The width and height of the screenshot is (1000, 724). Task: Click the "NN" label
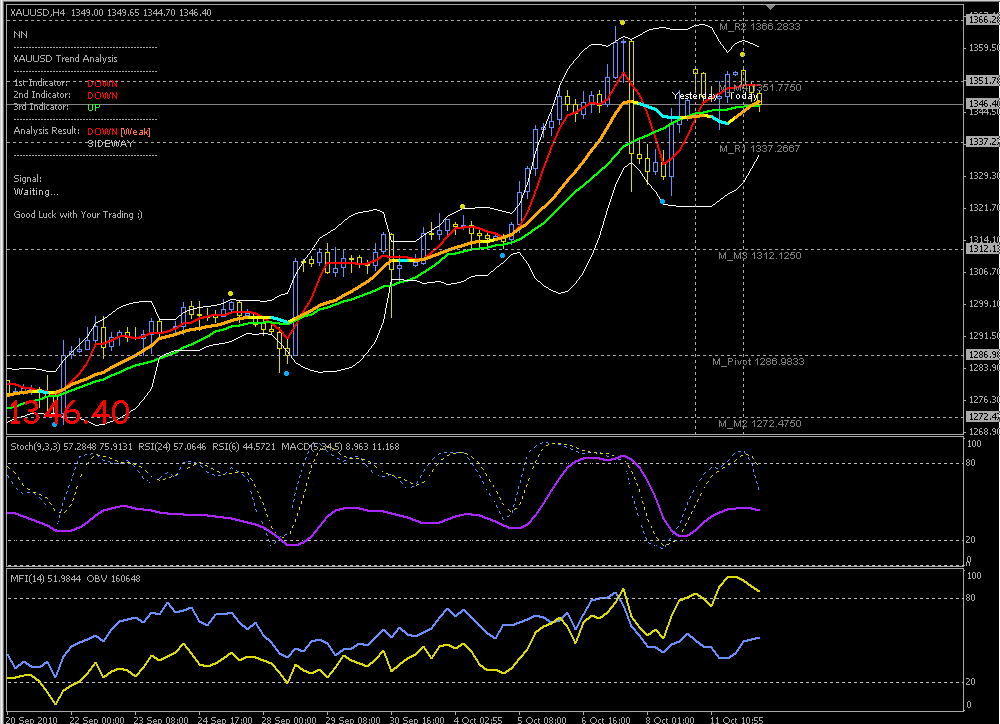pos(20,34)
